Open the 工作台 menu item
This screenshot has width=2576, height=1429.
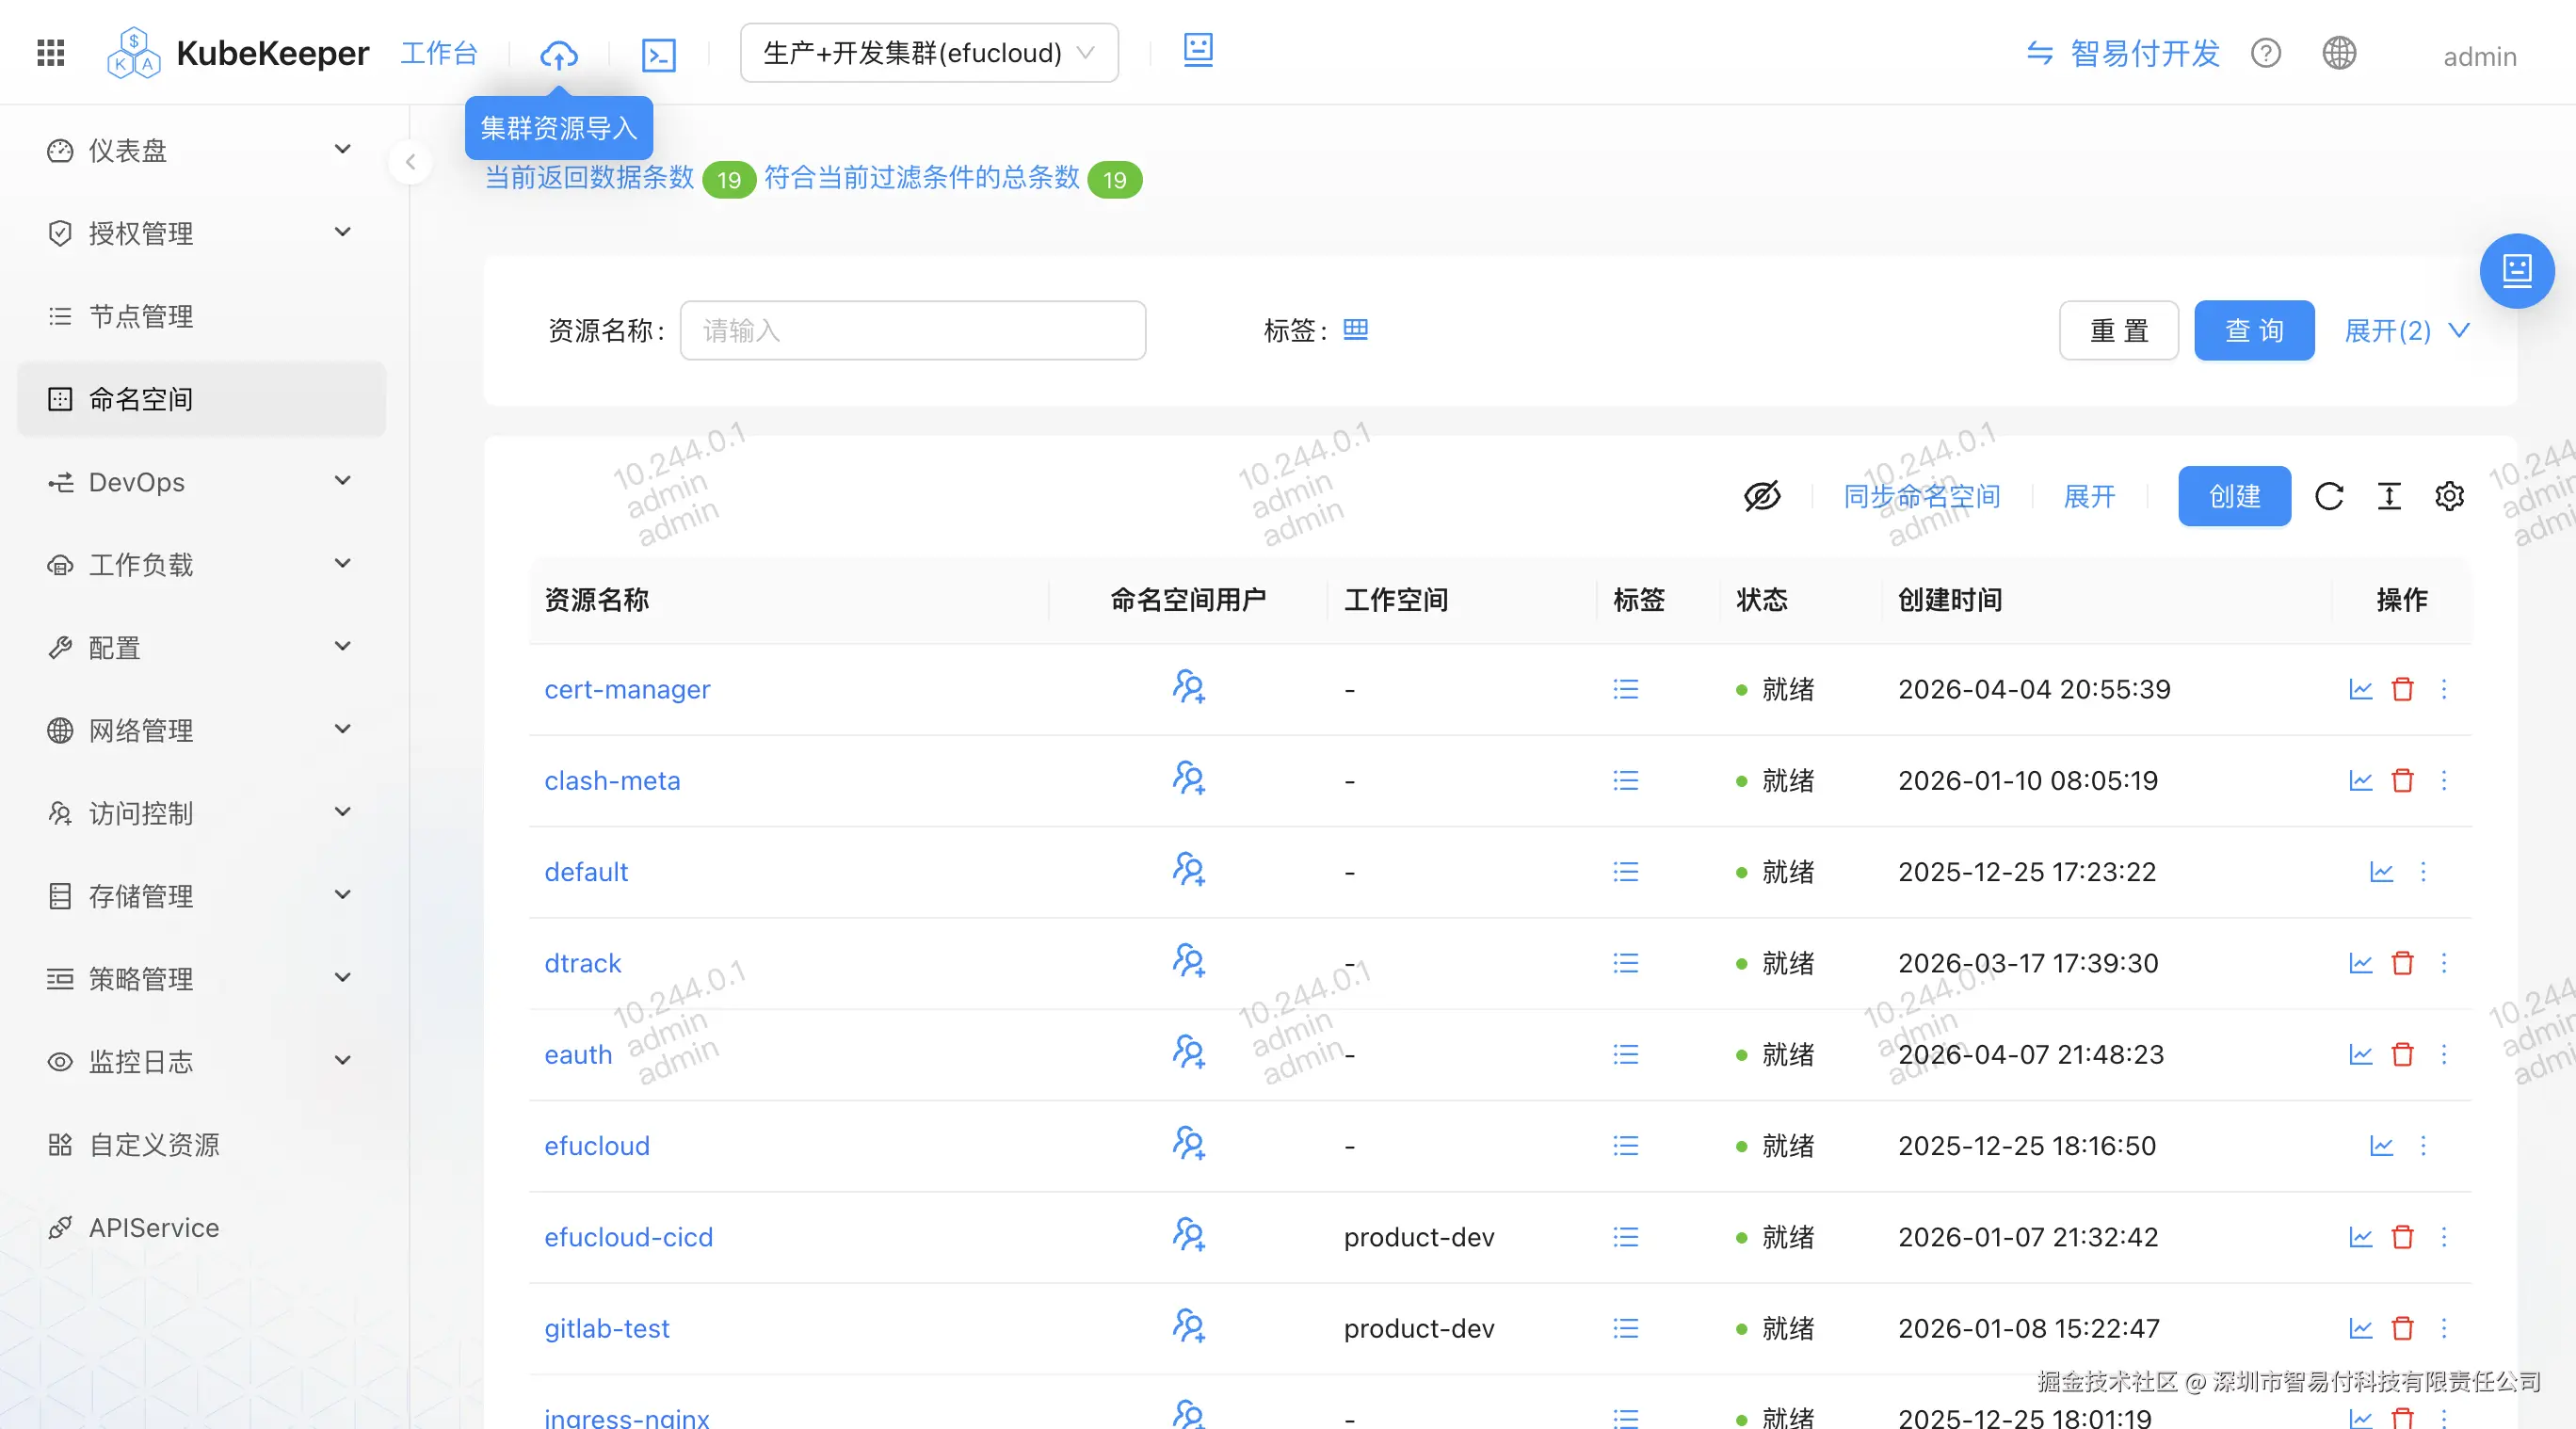point(439,53)
